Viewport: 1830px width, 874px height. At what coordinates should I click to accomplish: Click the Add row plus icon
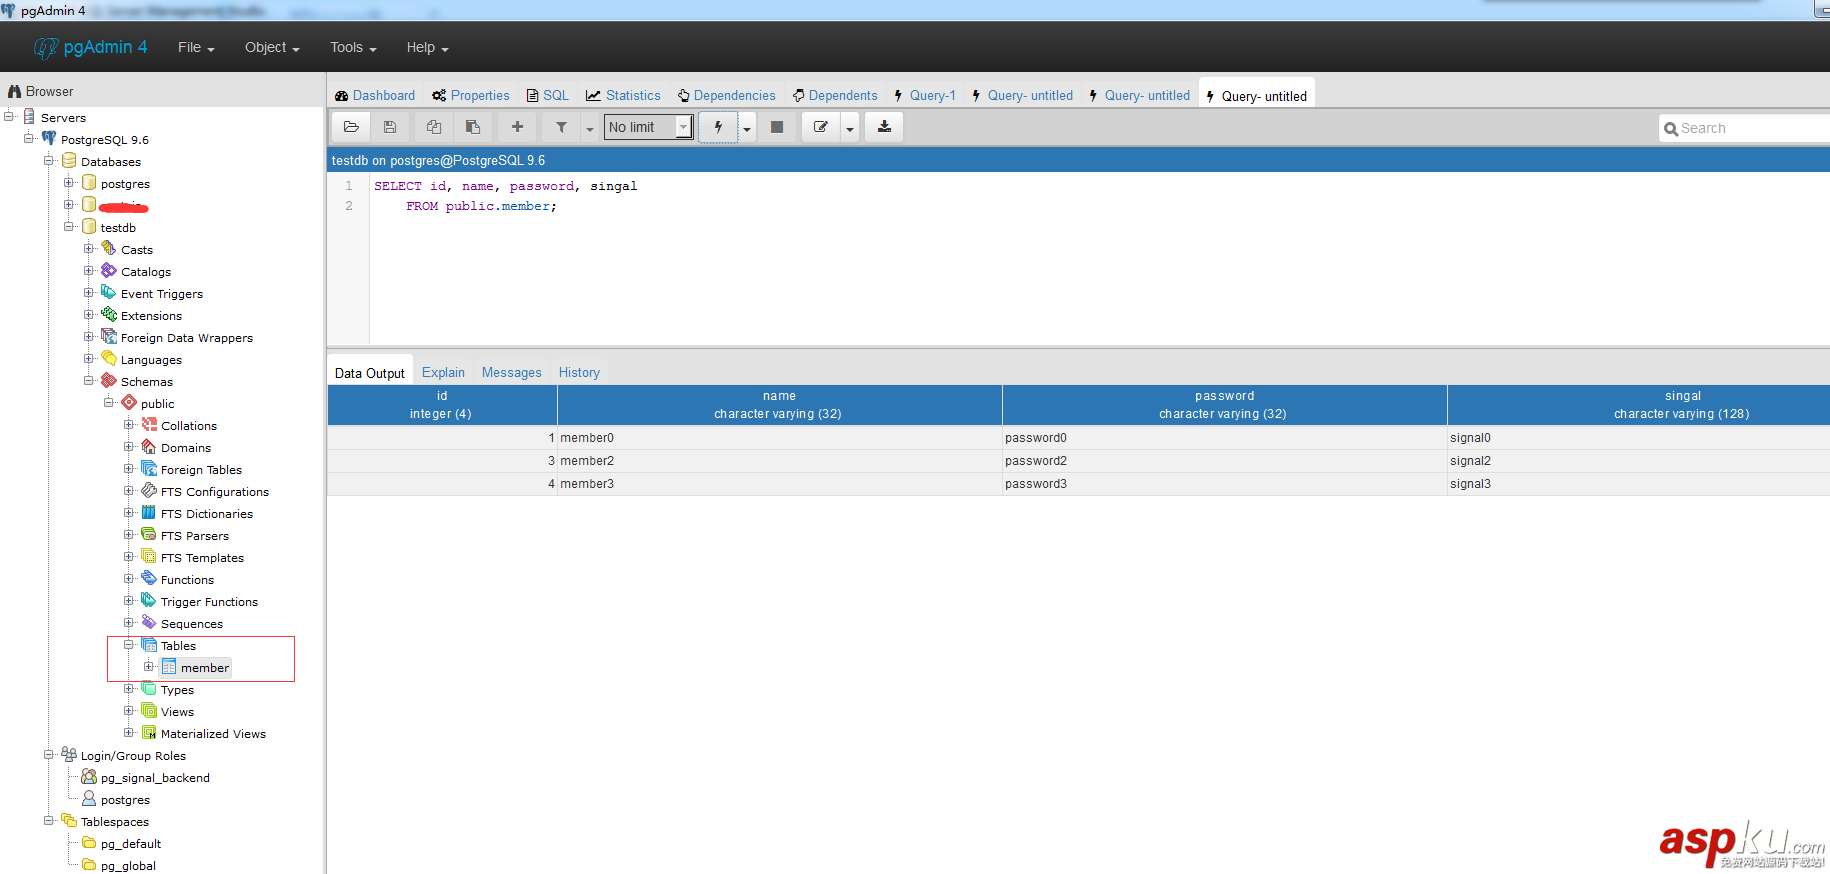(517, 127)
